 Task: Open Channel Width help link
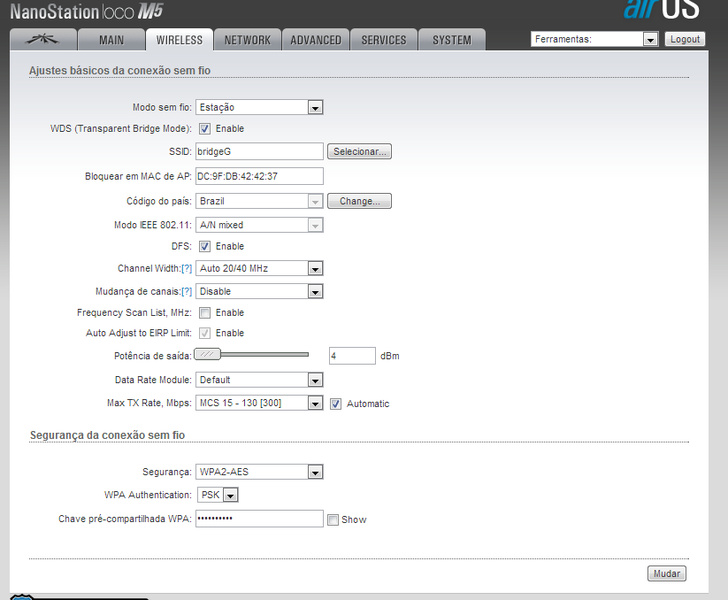pos(187,268)
